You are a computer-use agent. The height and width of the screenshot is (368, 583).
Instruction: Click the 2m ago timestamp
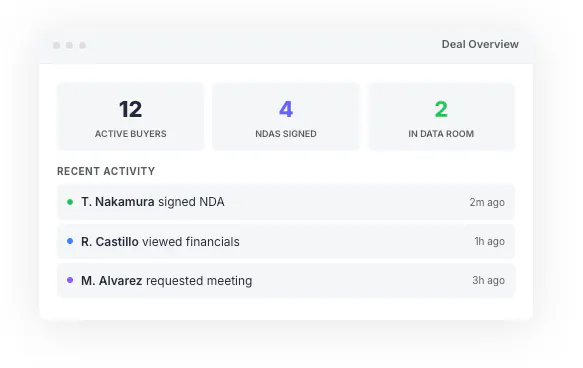[487, 202]
